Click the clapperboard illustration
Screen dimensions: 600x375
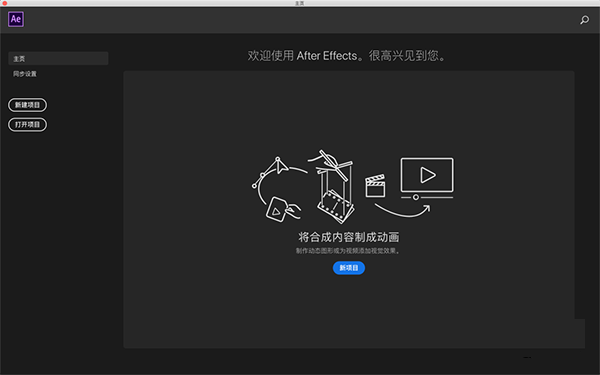pyautogui.click(x=375, y=186)
